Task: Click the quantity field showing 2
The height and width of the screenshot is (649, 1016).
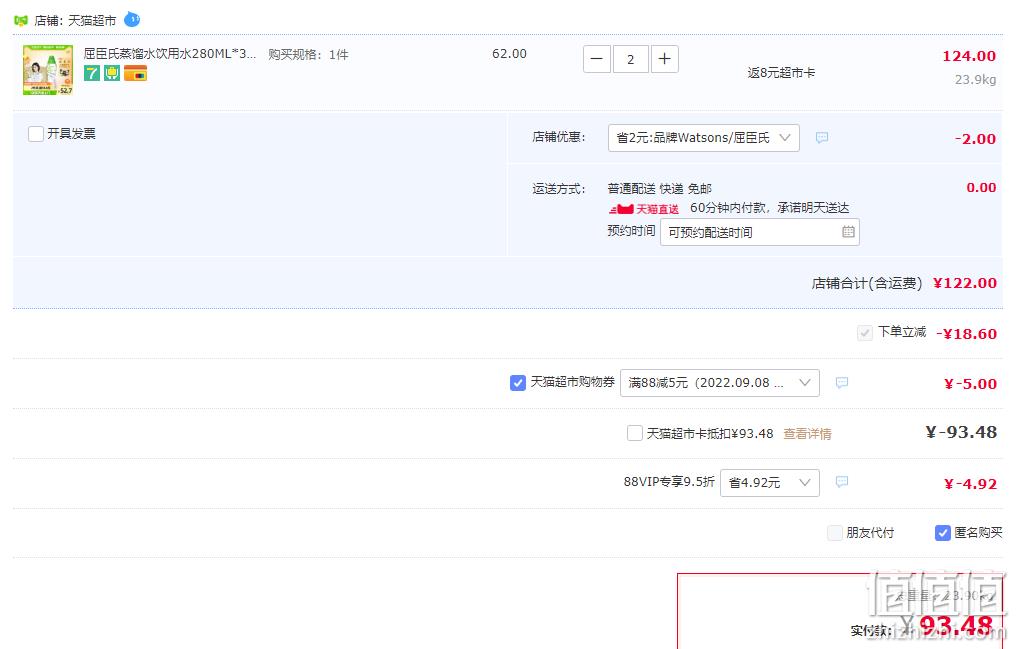Action: point(630,60)
